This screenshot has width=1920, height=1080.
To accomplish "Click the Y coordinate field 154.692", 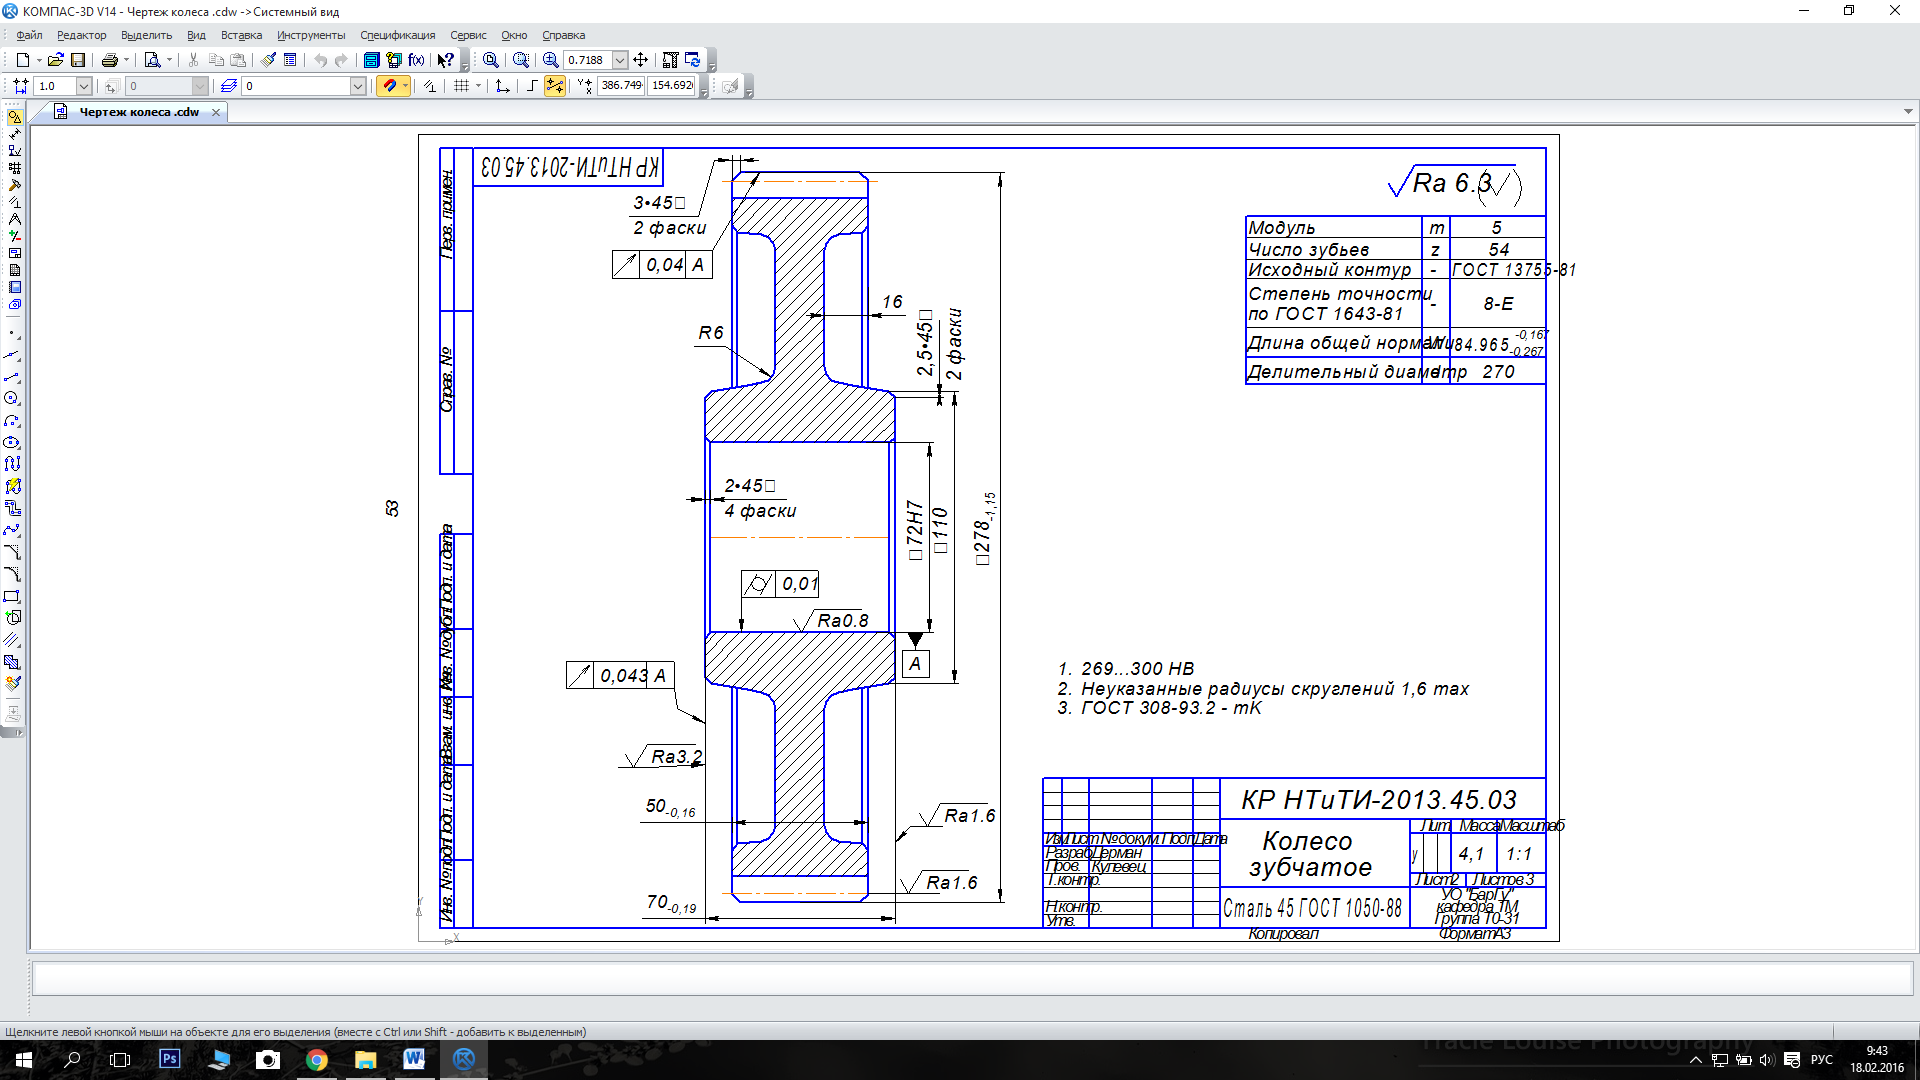I will click(x=672, y=86).
